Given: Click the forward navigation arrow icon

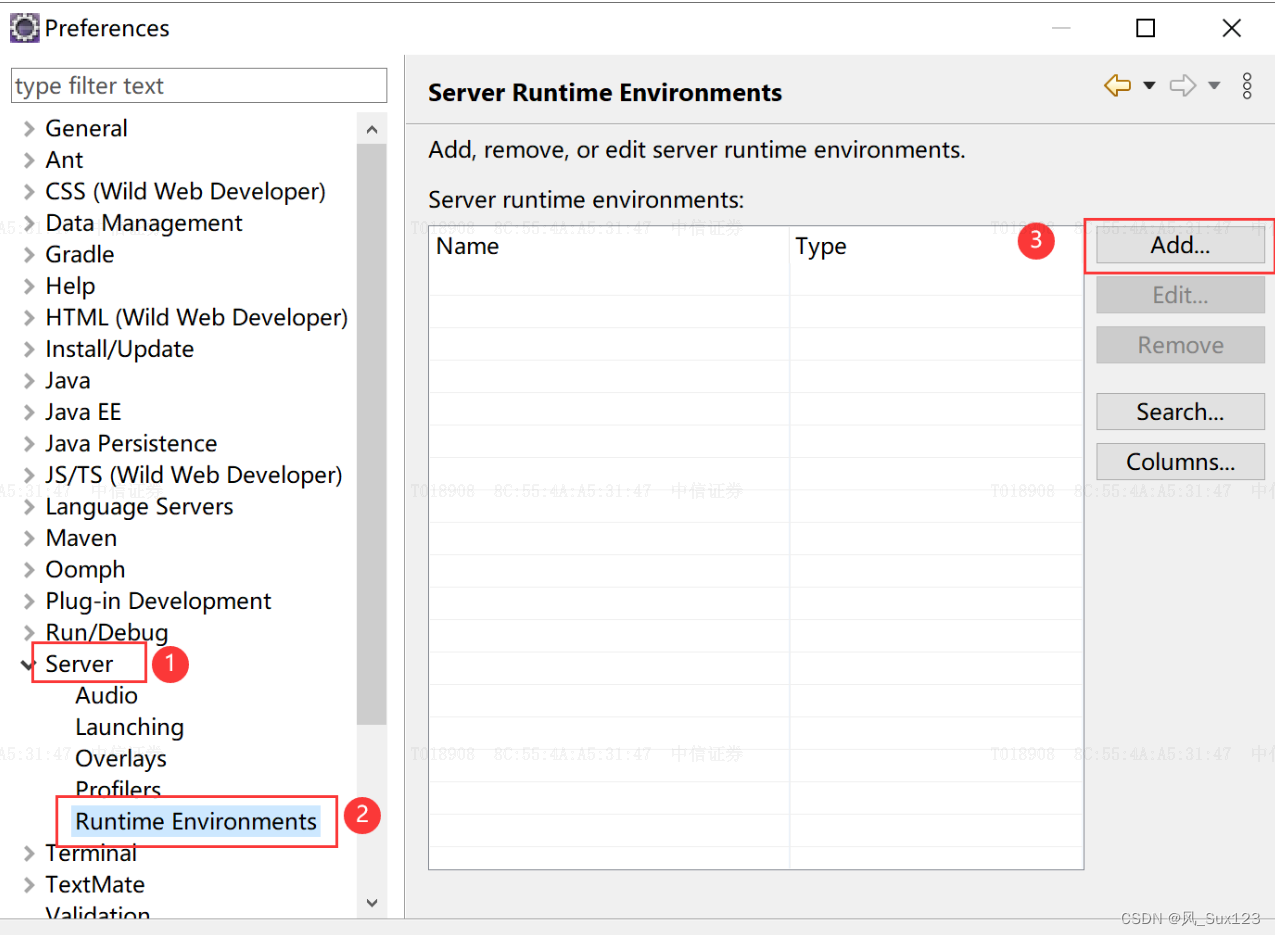Looking at the screenshot, I should coord(1183,86).
